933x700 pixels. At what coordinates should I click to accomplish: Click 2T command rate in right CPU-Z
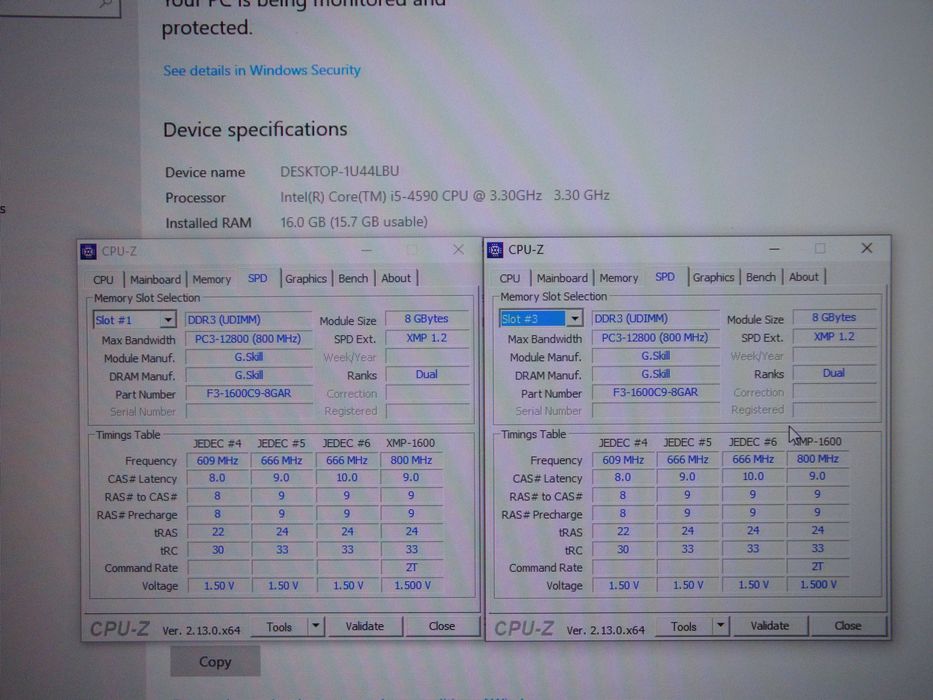(x=818, y=566)
